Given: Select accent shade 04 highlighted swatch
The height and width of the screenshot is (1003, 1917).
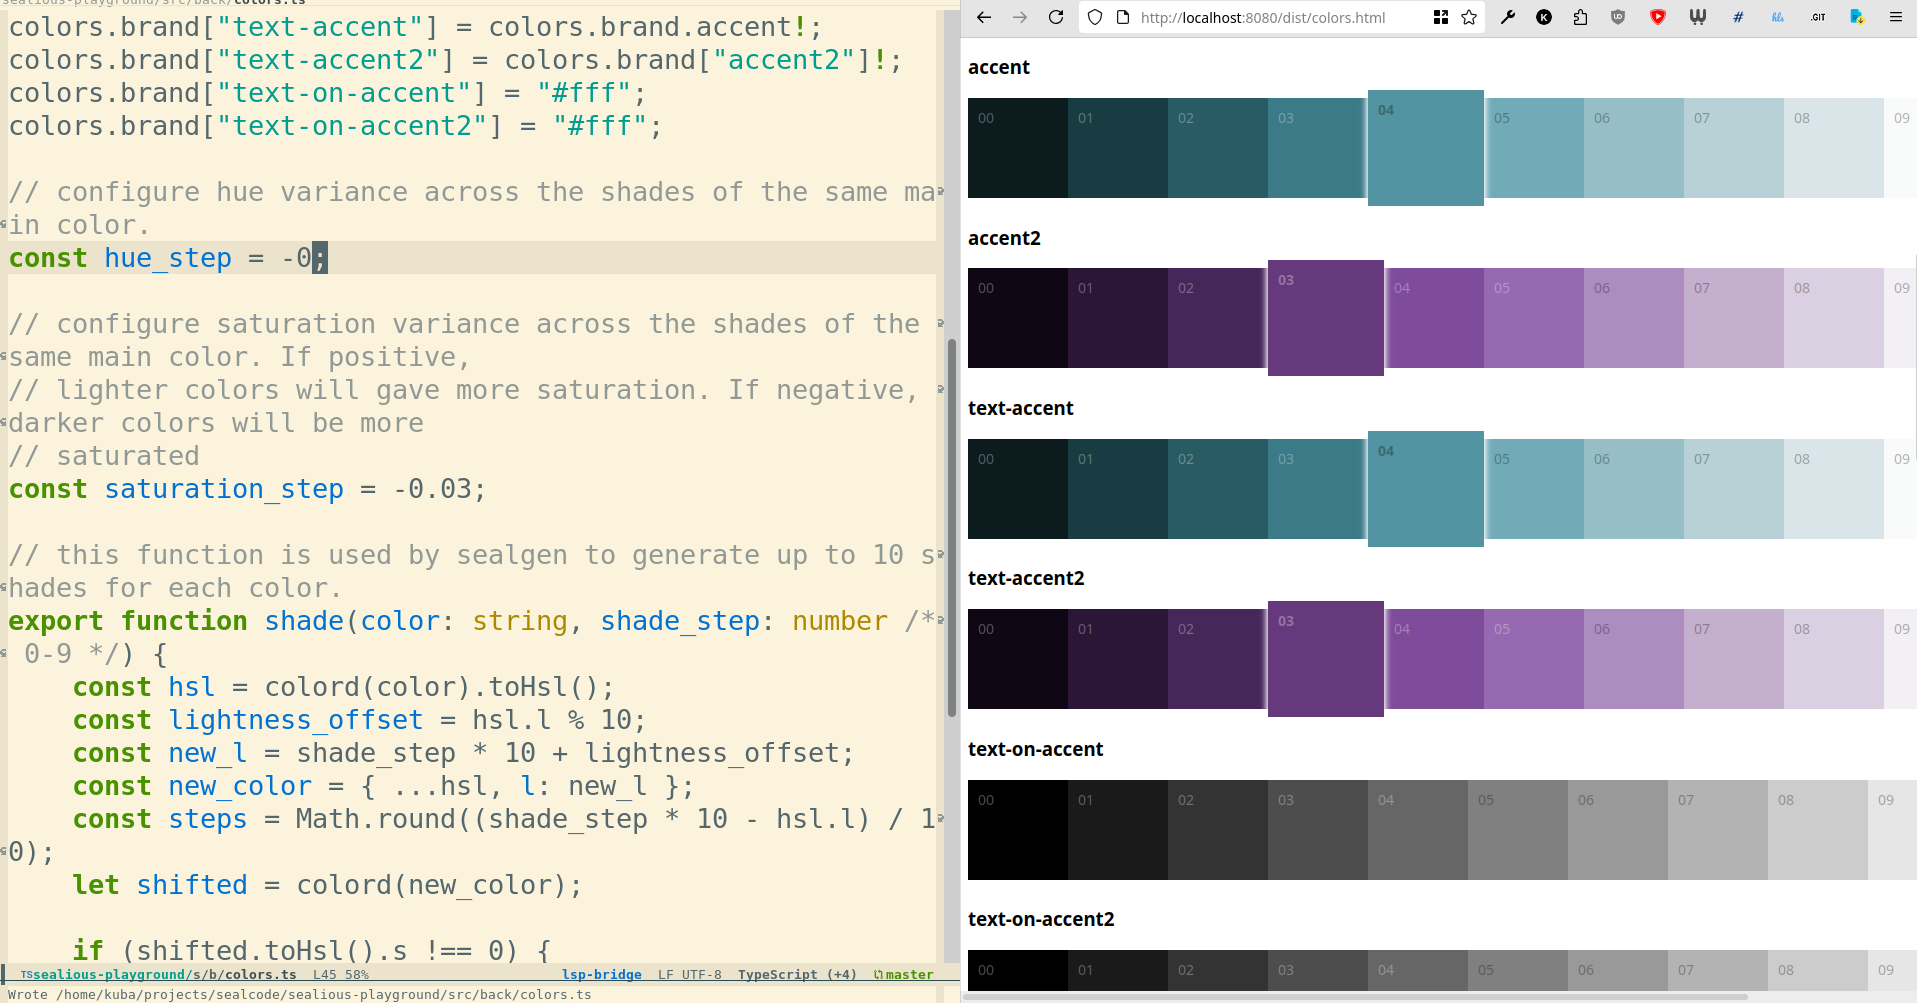Looking at the screenshot, I should pyautogui.click(x=1426, y=148).
